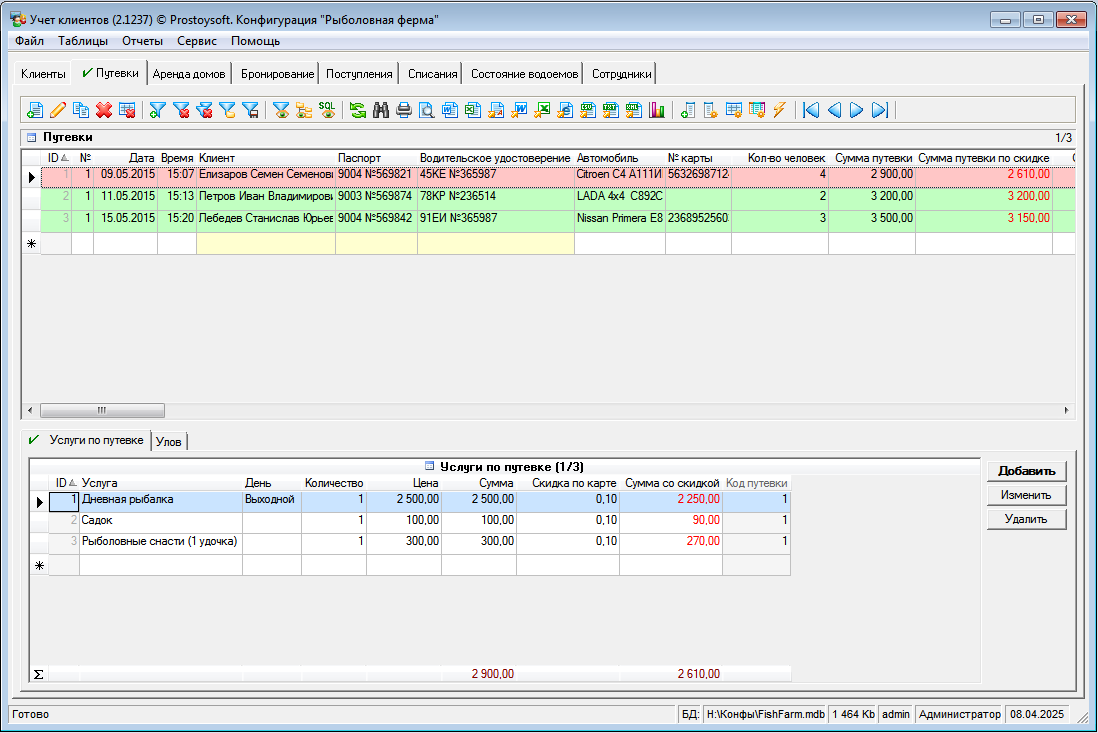Viewport: 1098px width, 733px height.
Task: Jump to first record arrow
Action: click(x=811, y=110)
